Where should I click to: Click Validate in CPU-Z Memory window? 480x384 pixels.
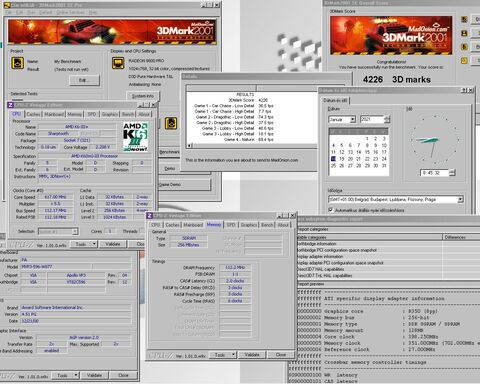pos(252,355)
